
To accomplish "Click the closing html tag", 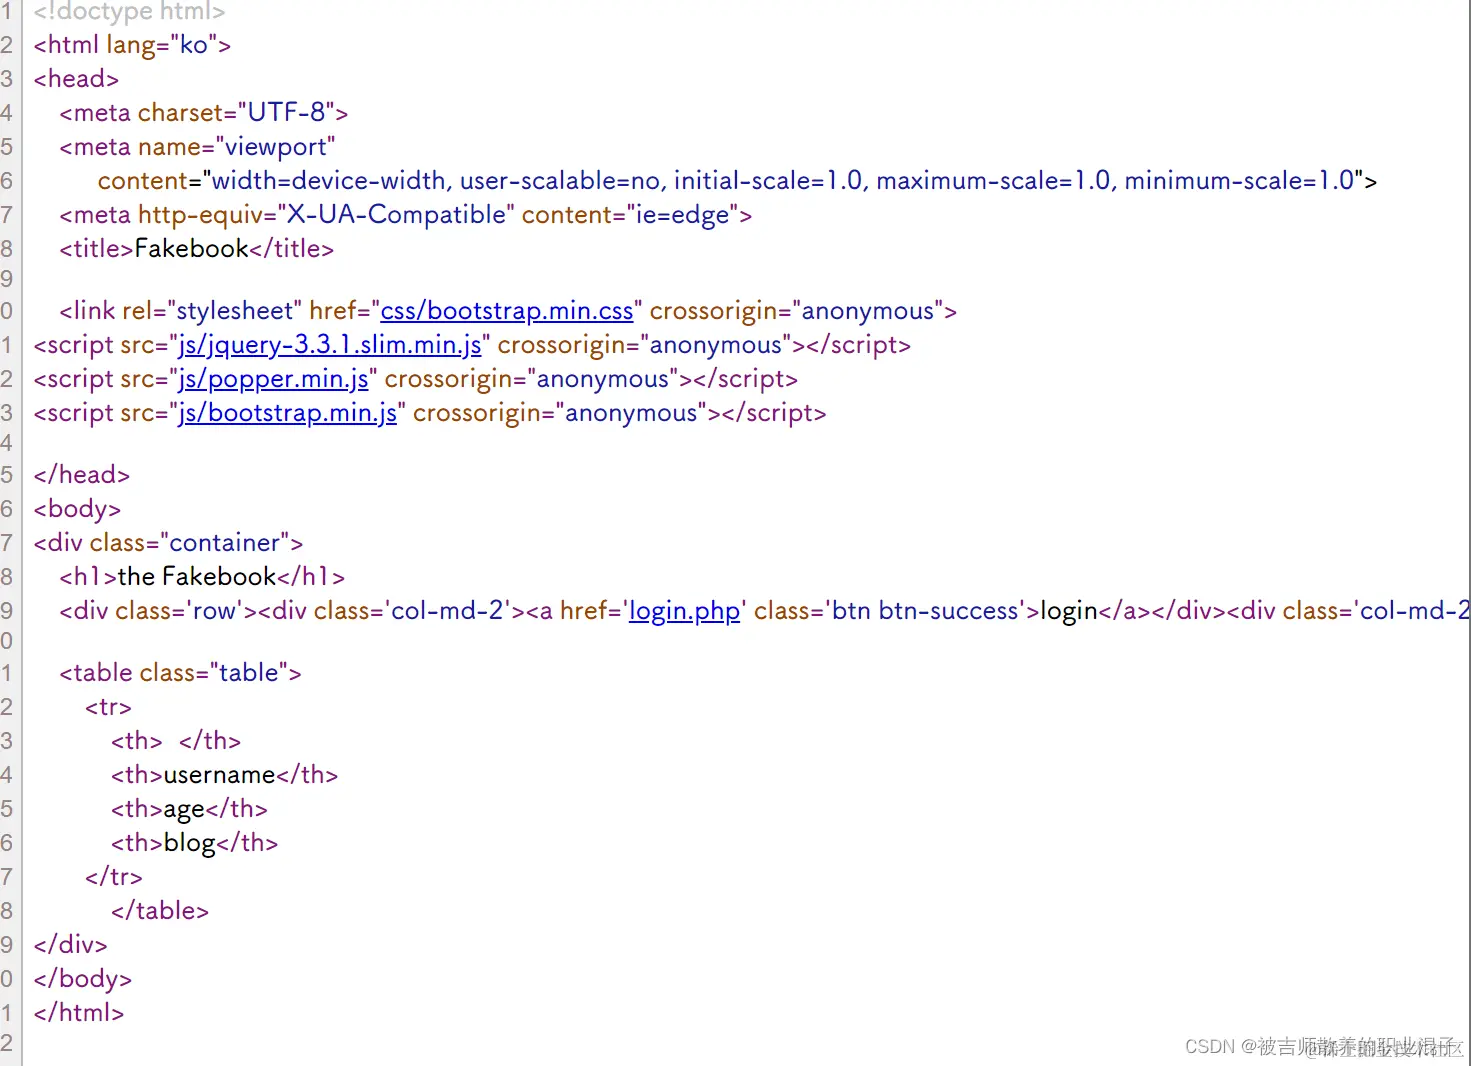I will pos(79,1013).
